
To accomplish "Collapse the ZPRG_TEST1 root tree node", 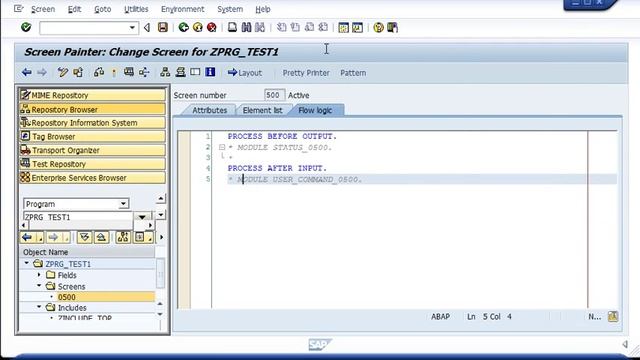I will (x=27, y=264).
